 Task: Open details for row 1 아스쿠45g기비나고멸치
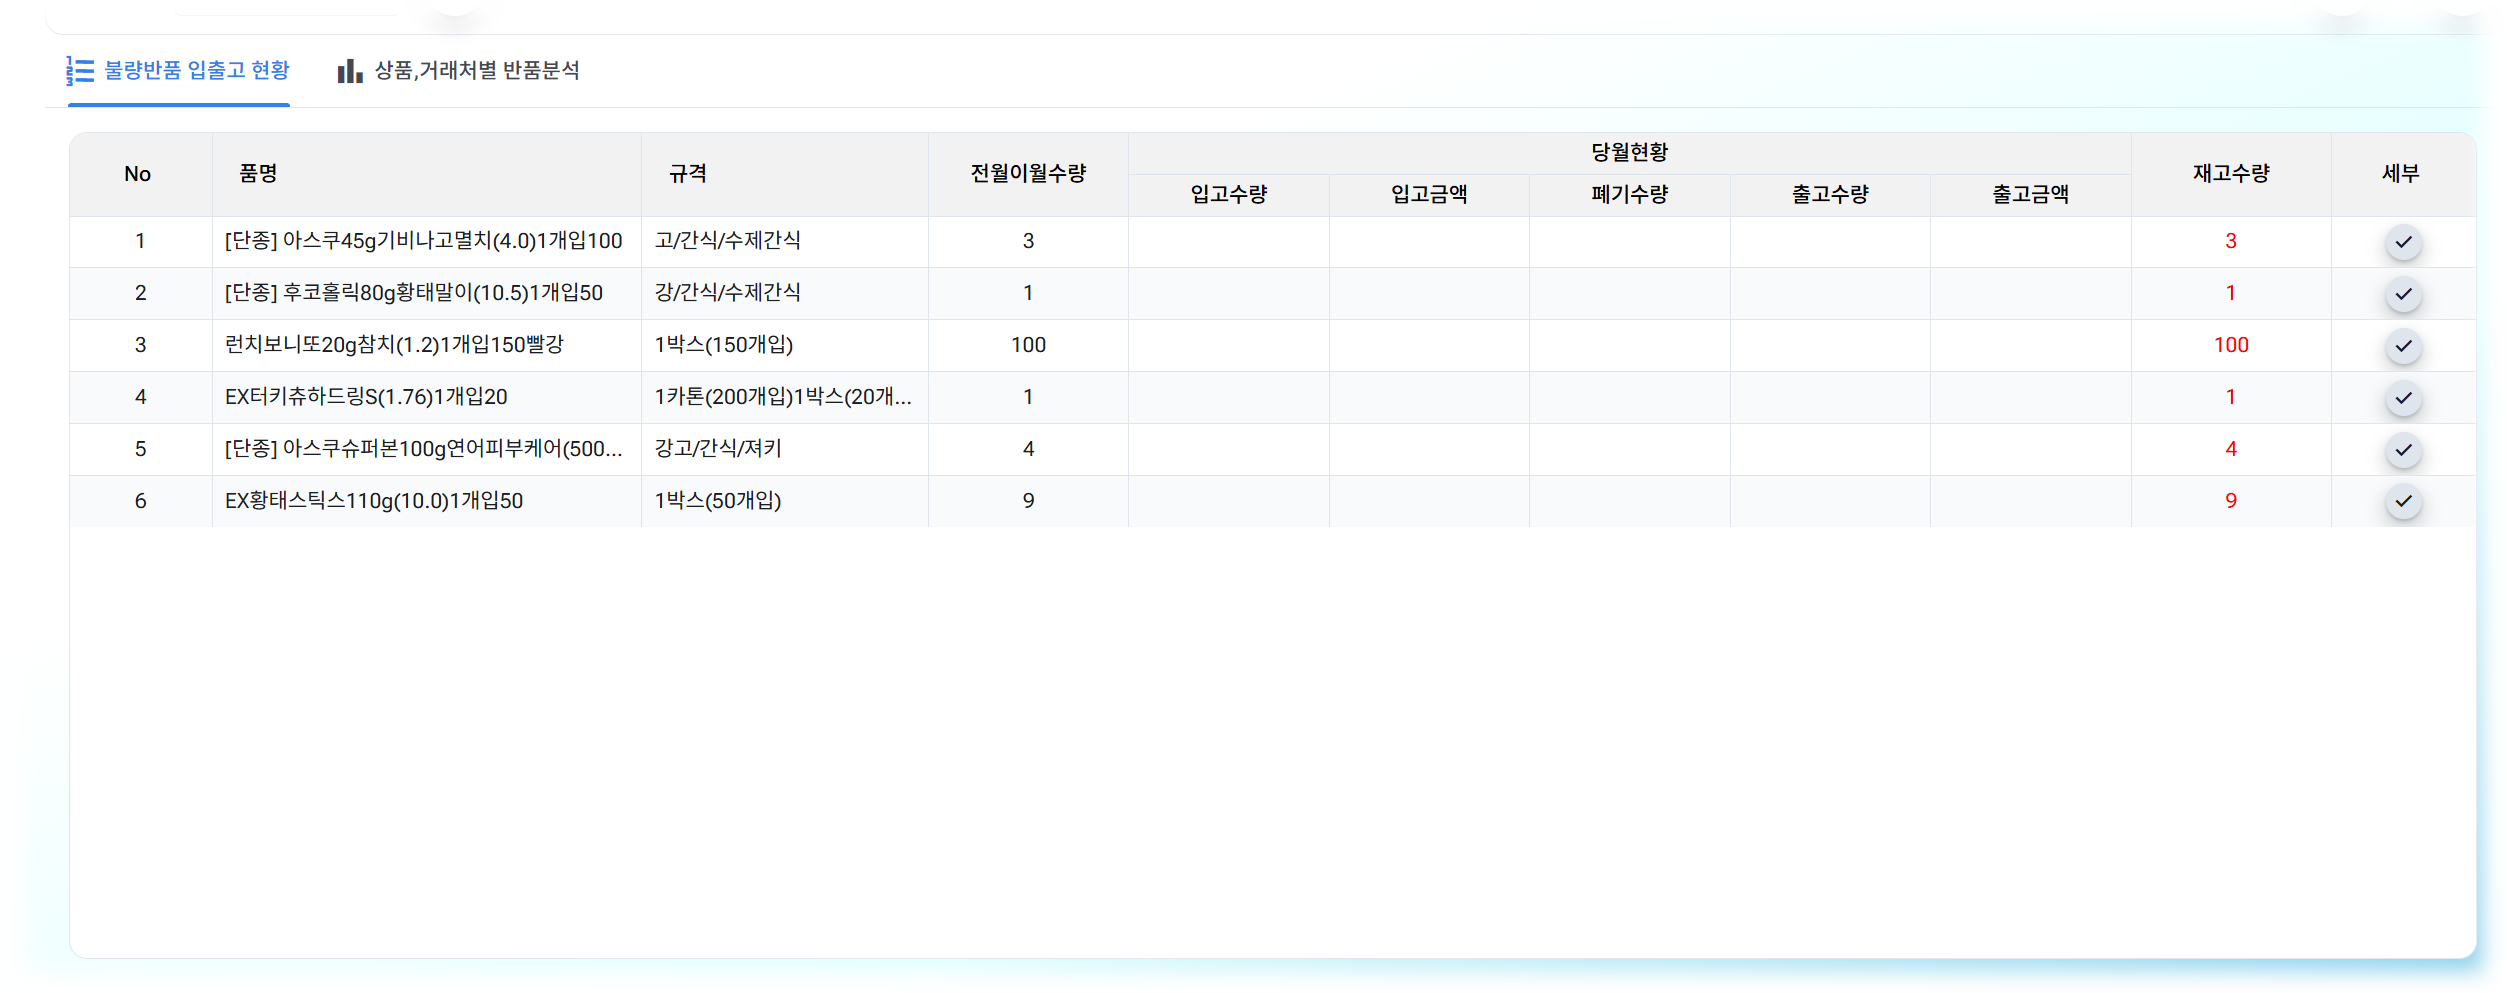click(x=2402, y=242)
